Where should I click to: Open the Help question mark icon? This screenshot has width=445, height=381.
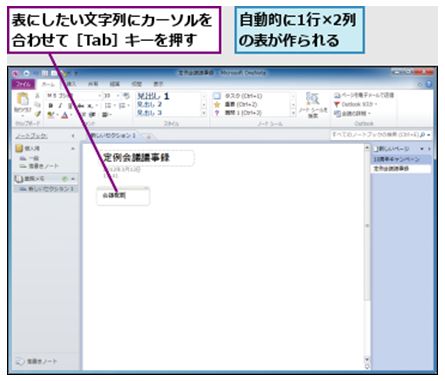click(x=429, y=84)
